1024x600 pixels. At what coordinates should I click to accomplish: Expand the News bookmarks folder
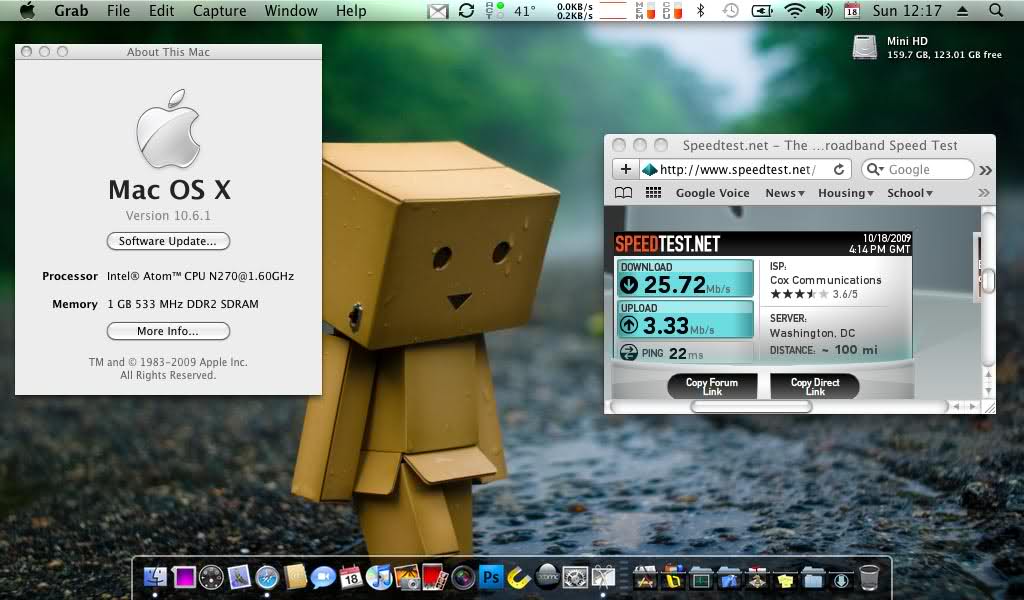[x=785, y=193]
